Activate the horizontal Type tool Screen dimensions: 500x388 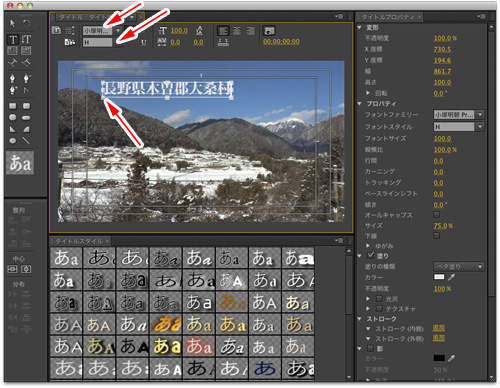[x=13, y=40]
